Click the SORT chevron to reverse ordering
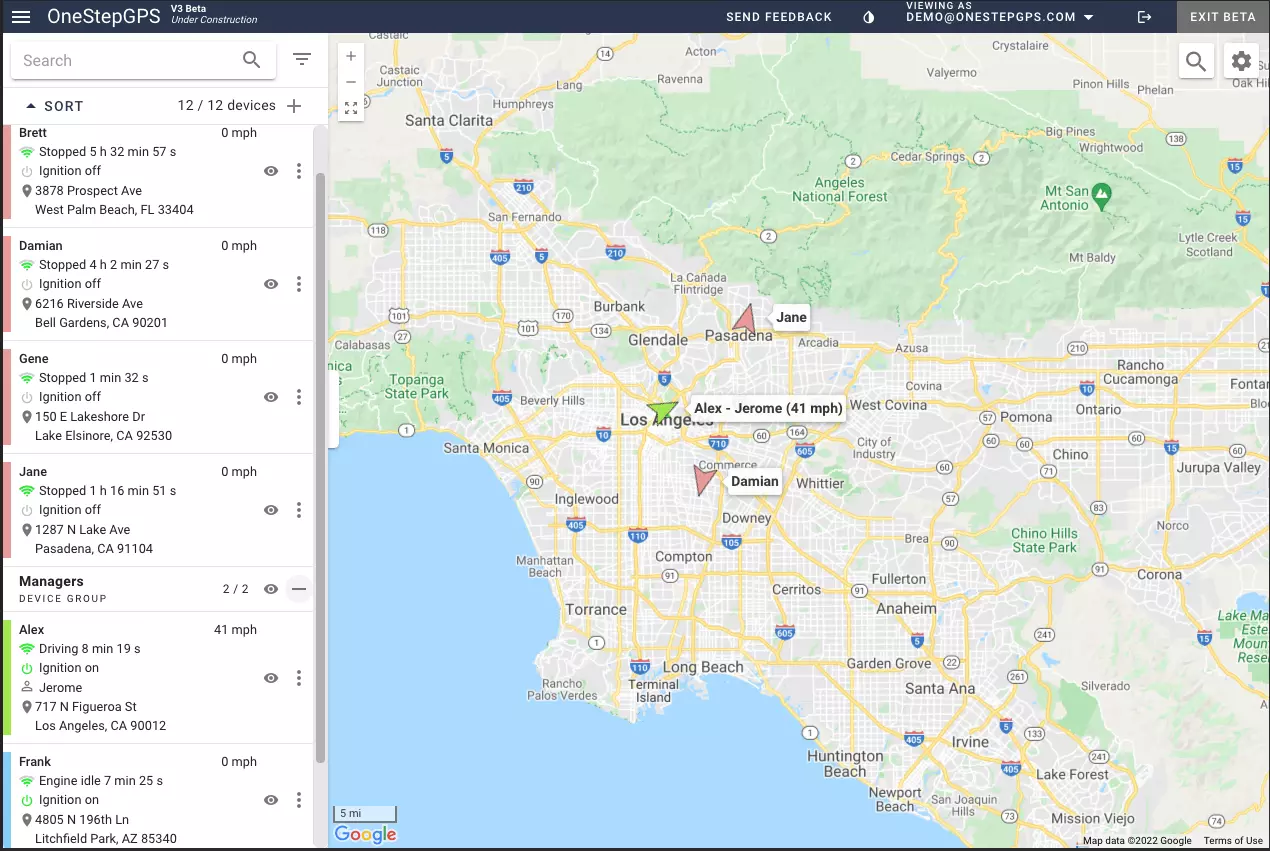The height and width of the screenshot is (851, 1270). 33,105
